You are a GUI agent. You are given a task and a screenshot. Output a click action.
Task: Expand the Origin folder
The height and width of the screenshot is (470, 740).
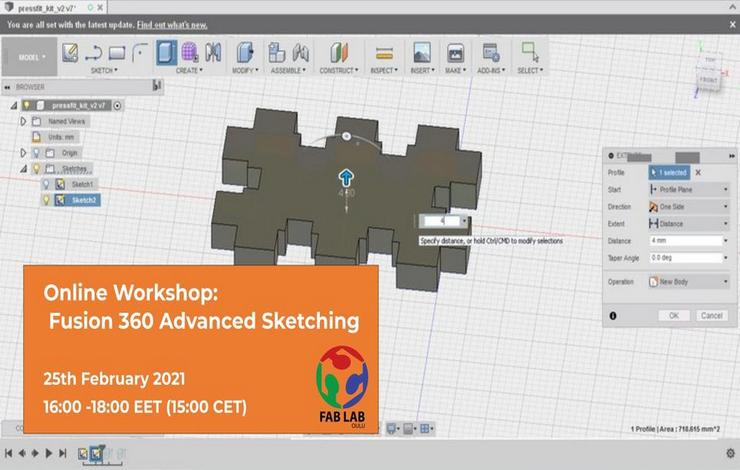click(x=23, y=153)
